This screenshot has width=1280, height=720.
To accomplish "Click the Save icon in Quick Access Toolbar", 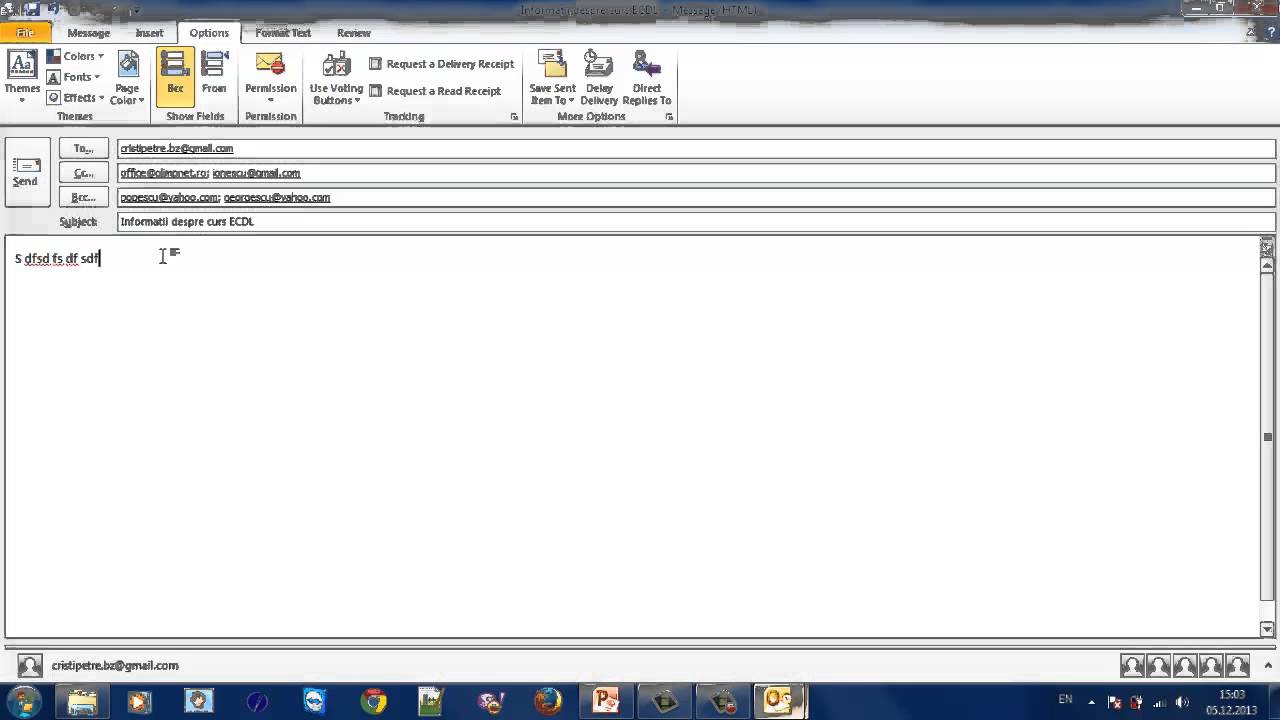I will click(x=32, y=9).
